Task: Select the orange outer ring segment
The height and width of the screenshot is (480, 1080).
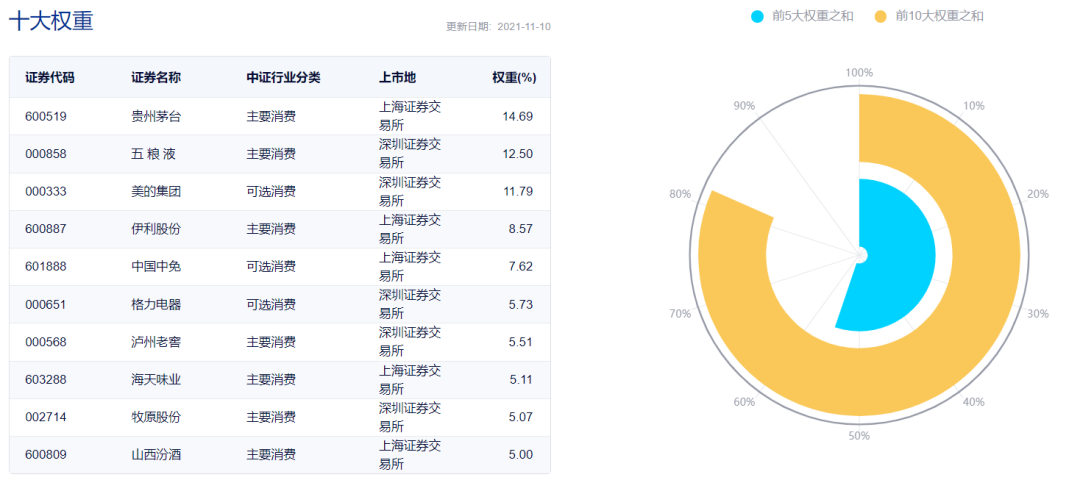Action: 964,358
